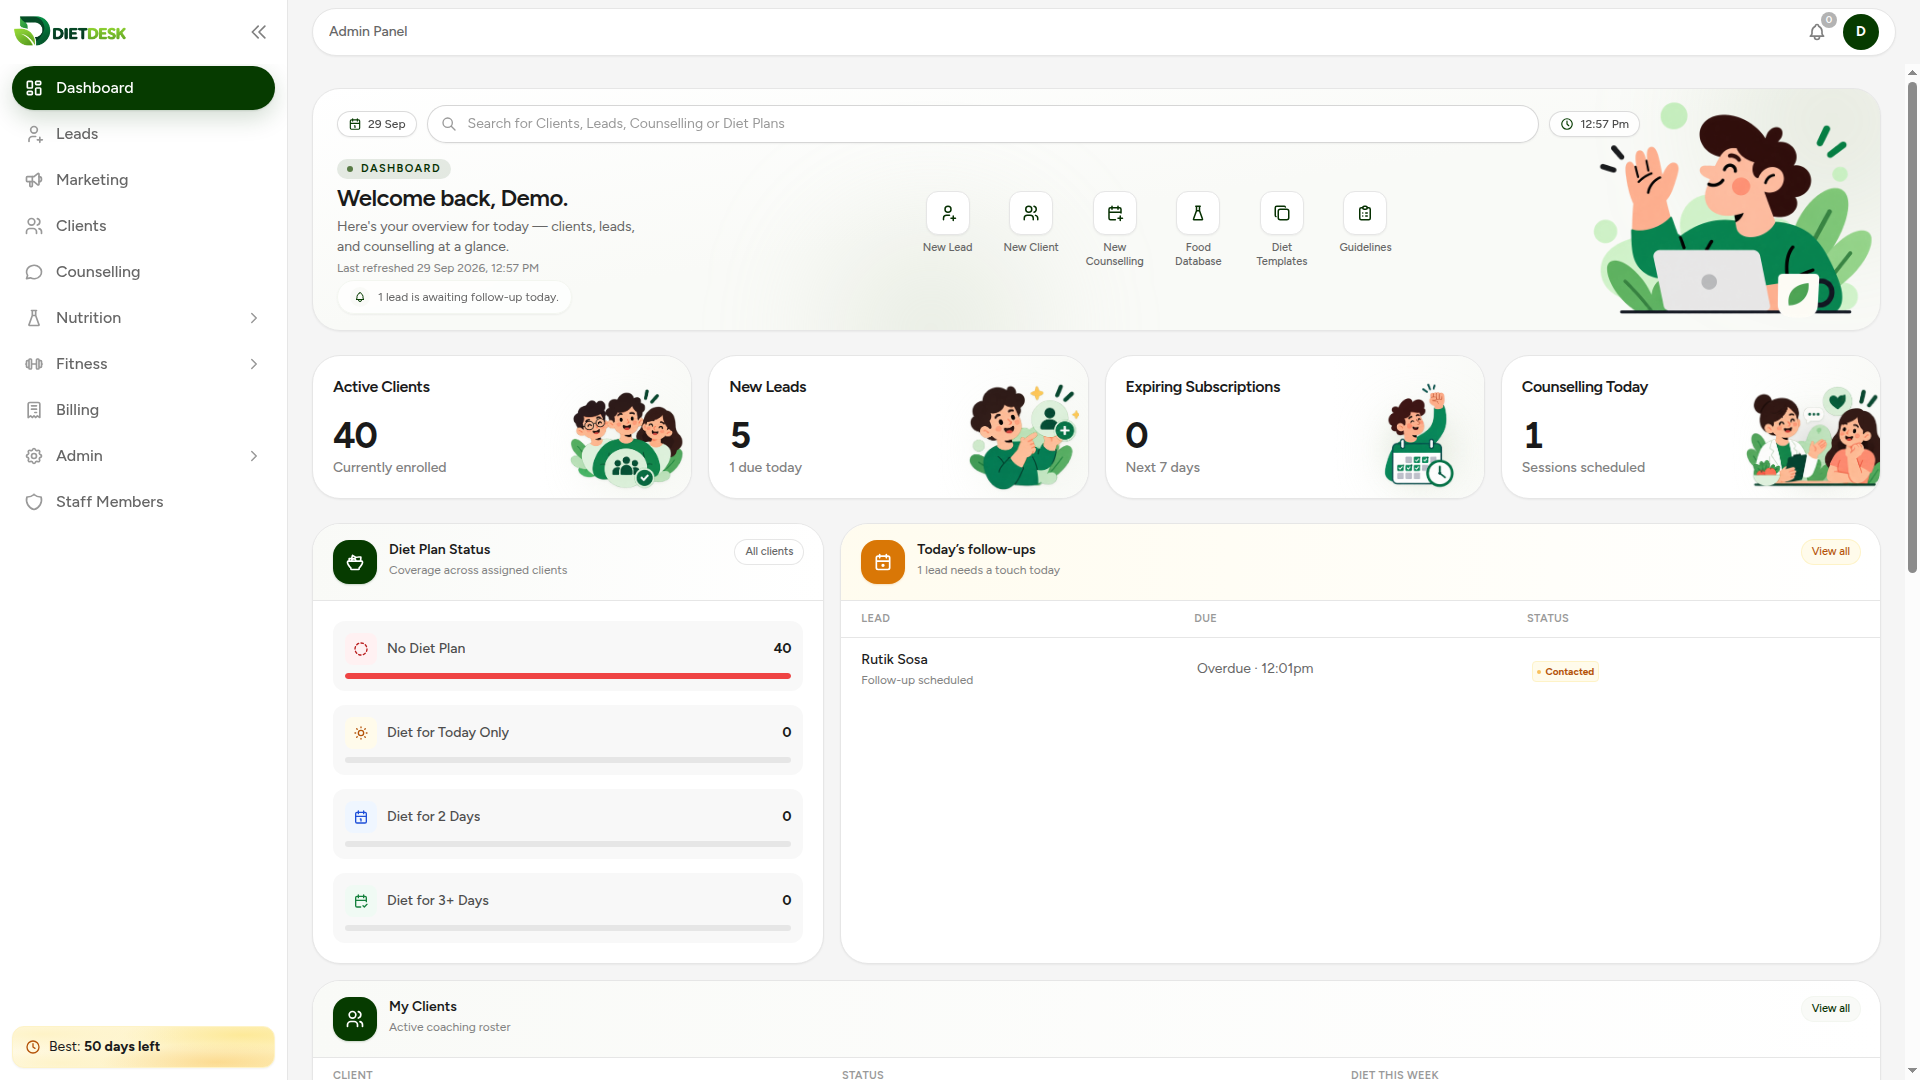
Task: Open the Active Clients stat card
Action: 502,427
